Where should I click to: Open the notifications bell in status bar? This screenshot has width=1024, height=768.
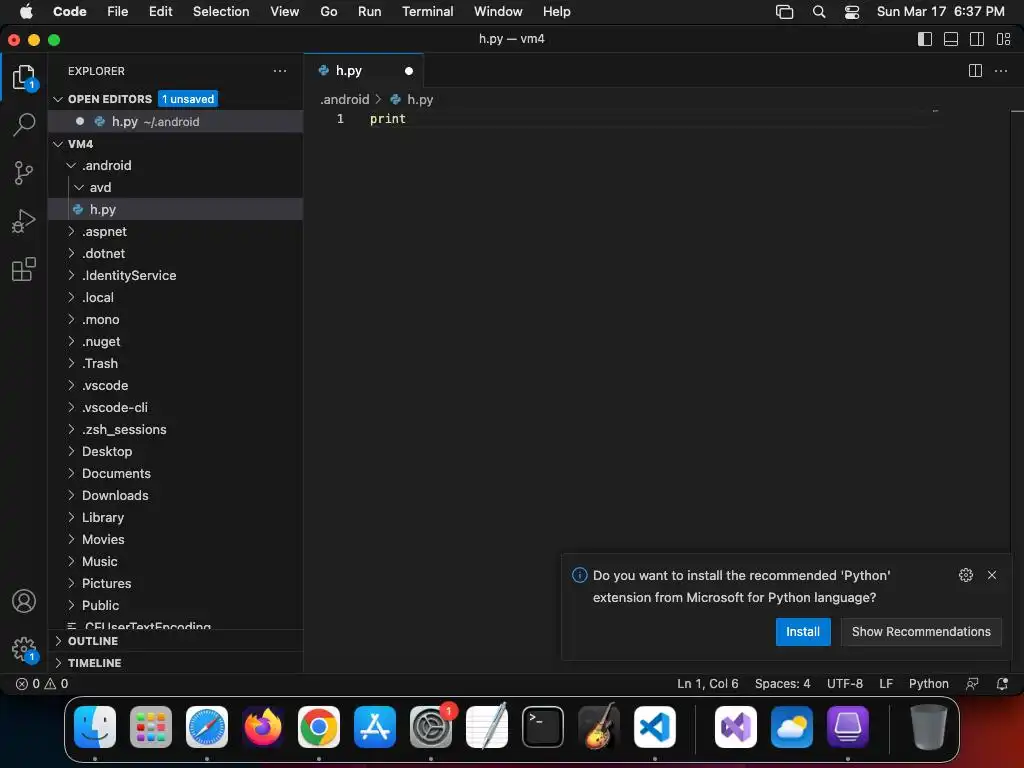pos(1002,684)
